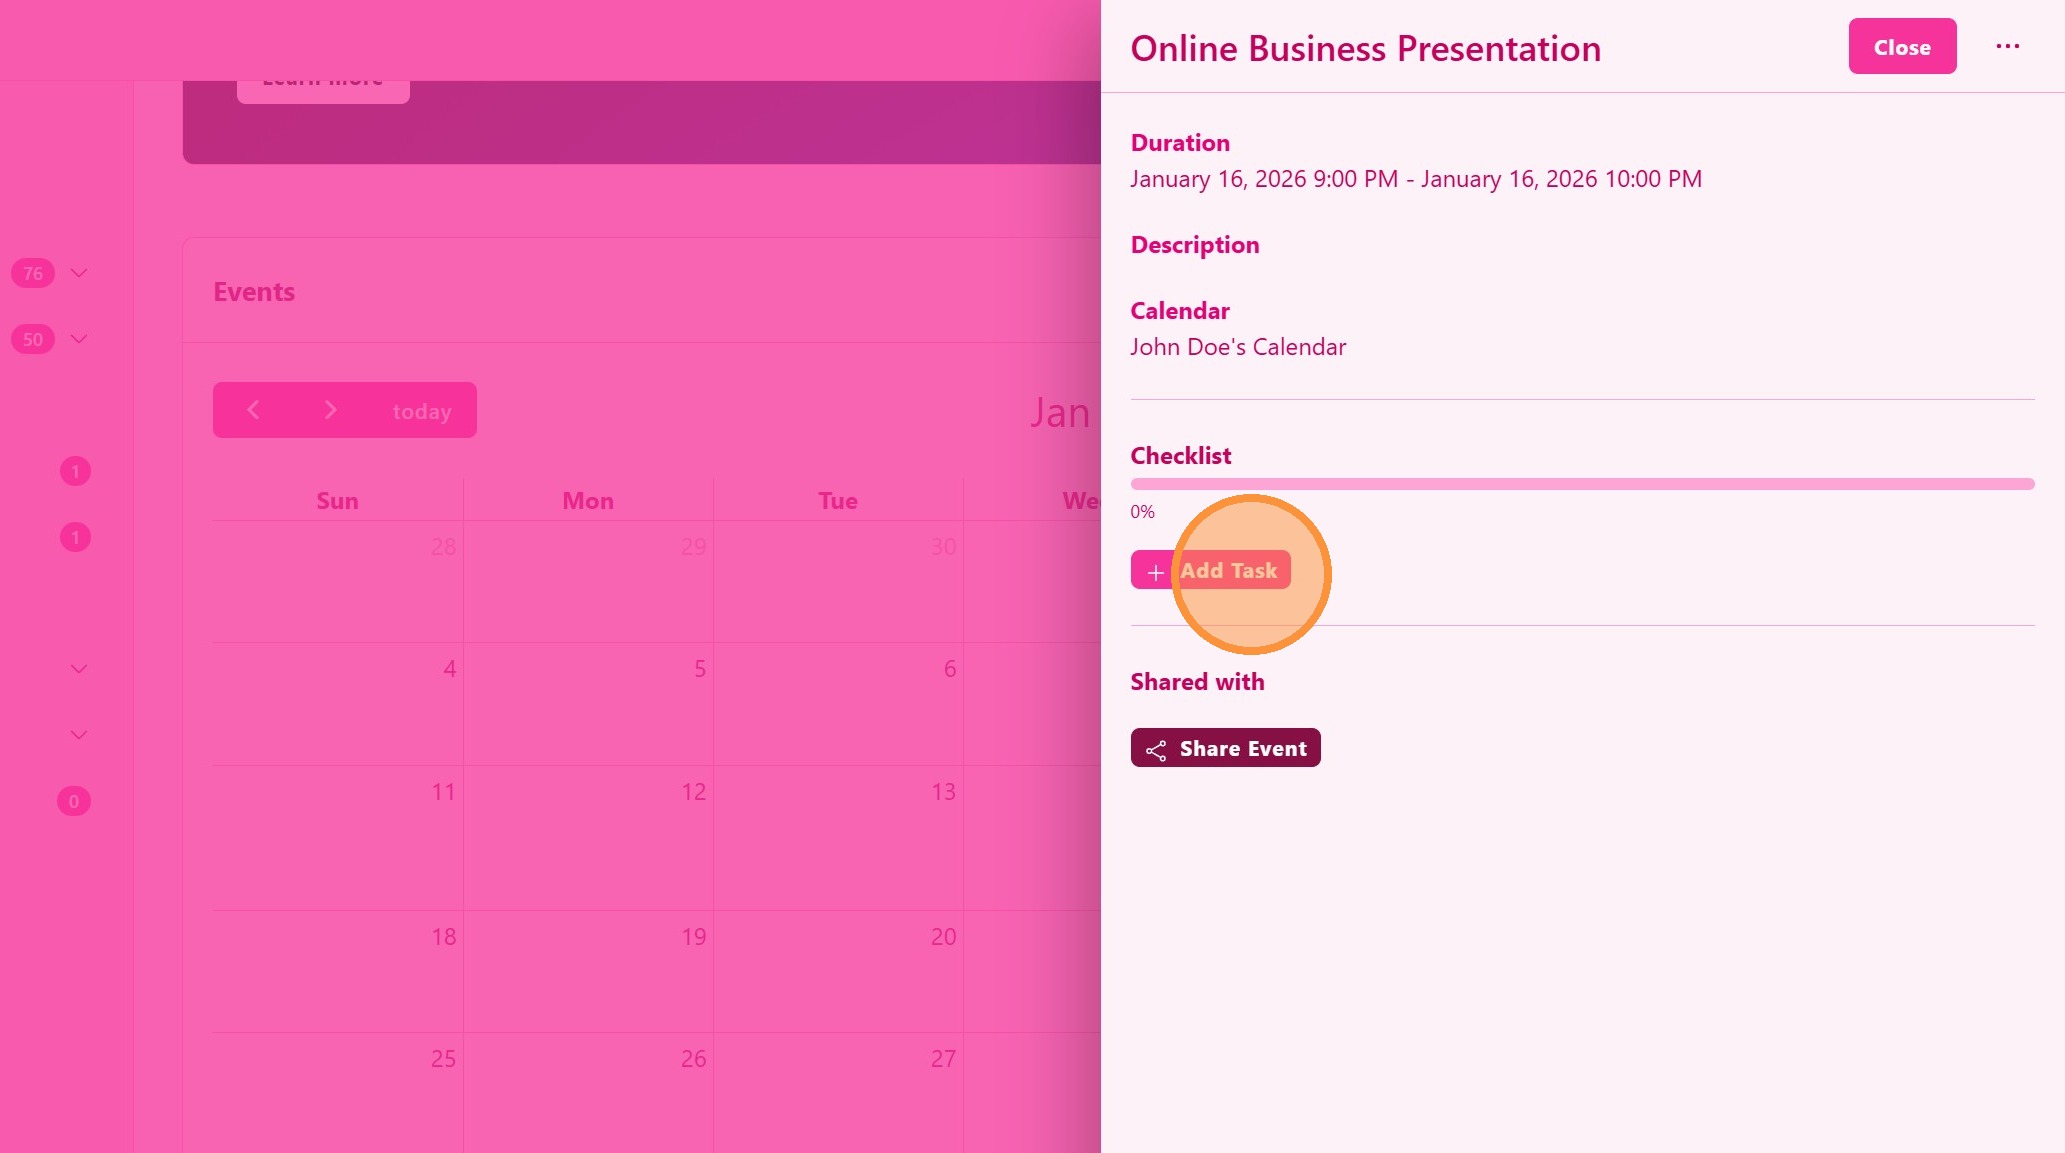Close the event details panel
Viewport: 2065px width, 1153px height.
(1901, 47)
